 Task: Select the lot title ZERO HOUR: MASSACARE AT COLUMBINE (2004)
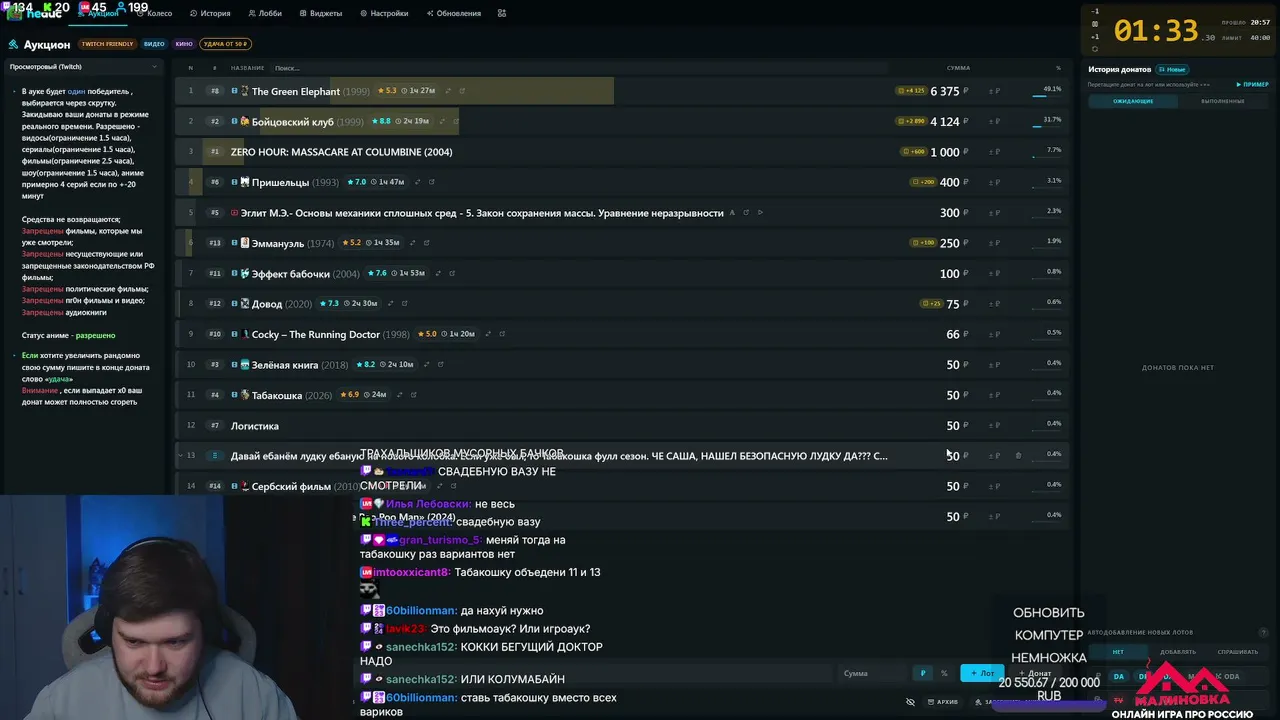tap(341, 152)
